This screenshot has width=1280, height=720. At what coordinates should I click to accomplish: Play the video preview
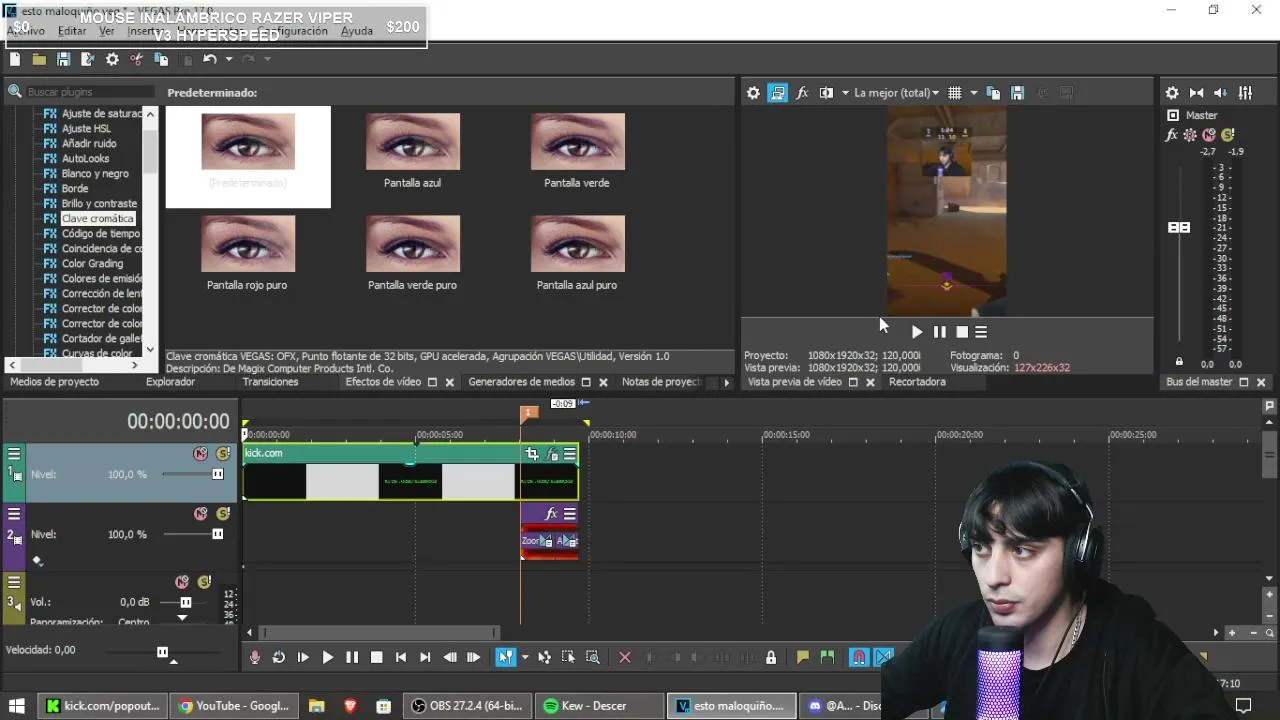coord(917,332)
